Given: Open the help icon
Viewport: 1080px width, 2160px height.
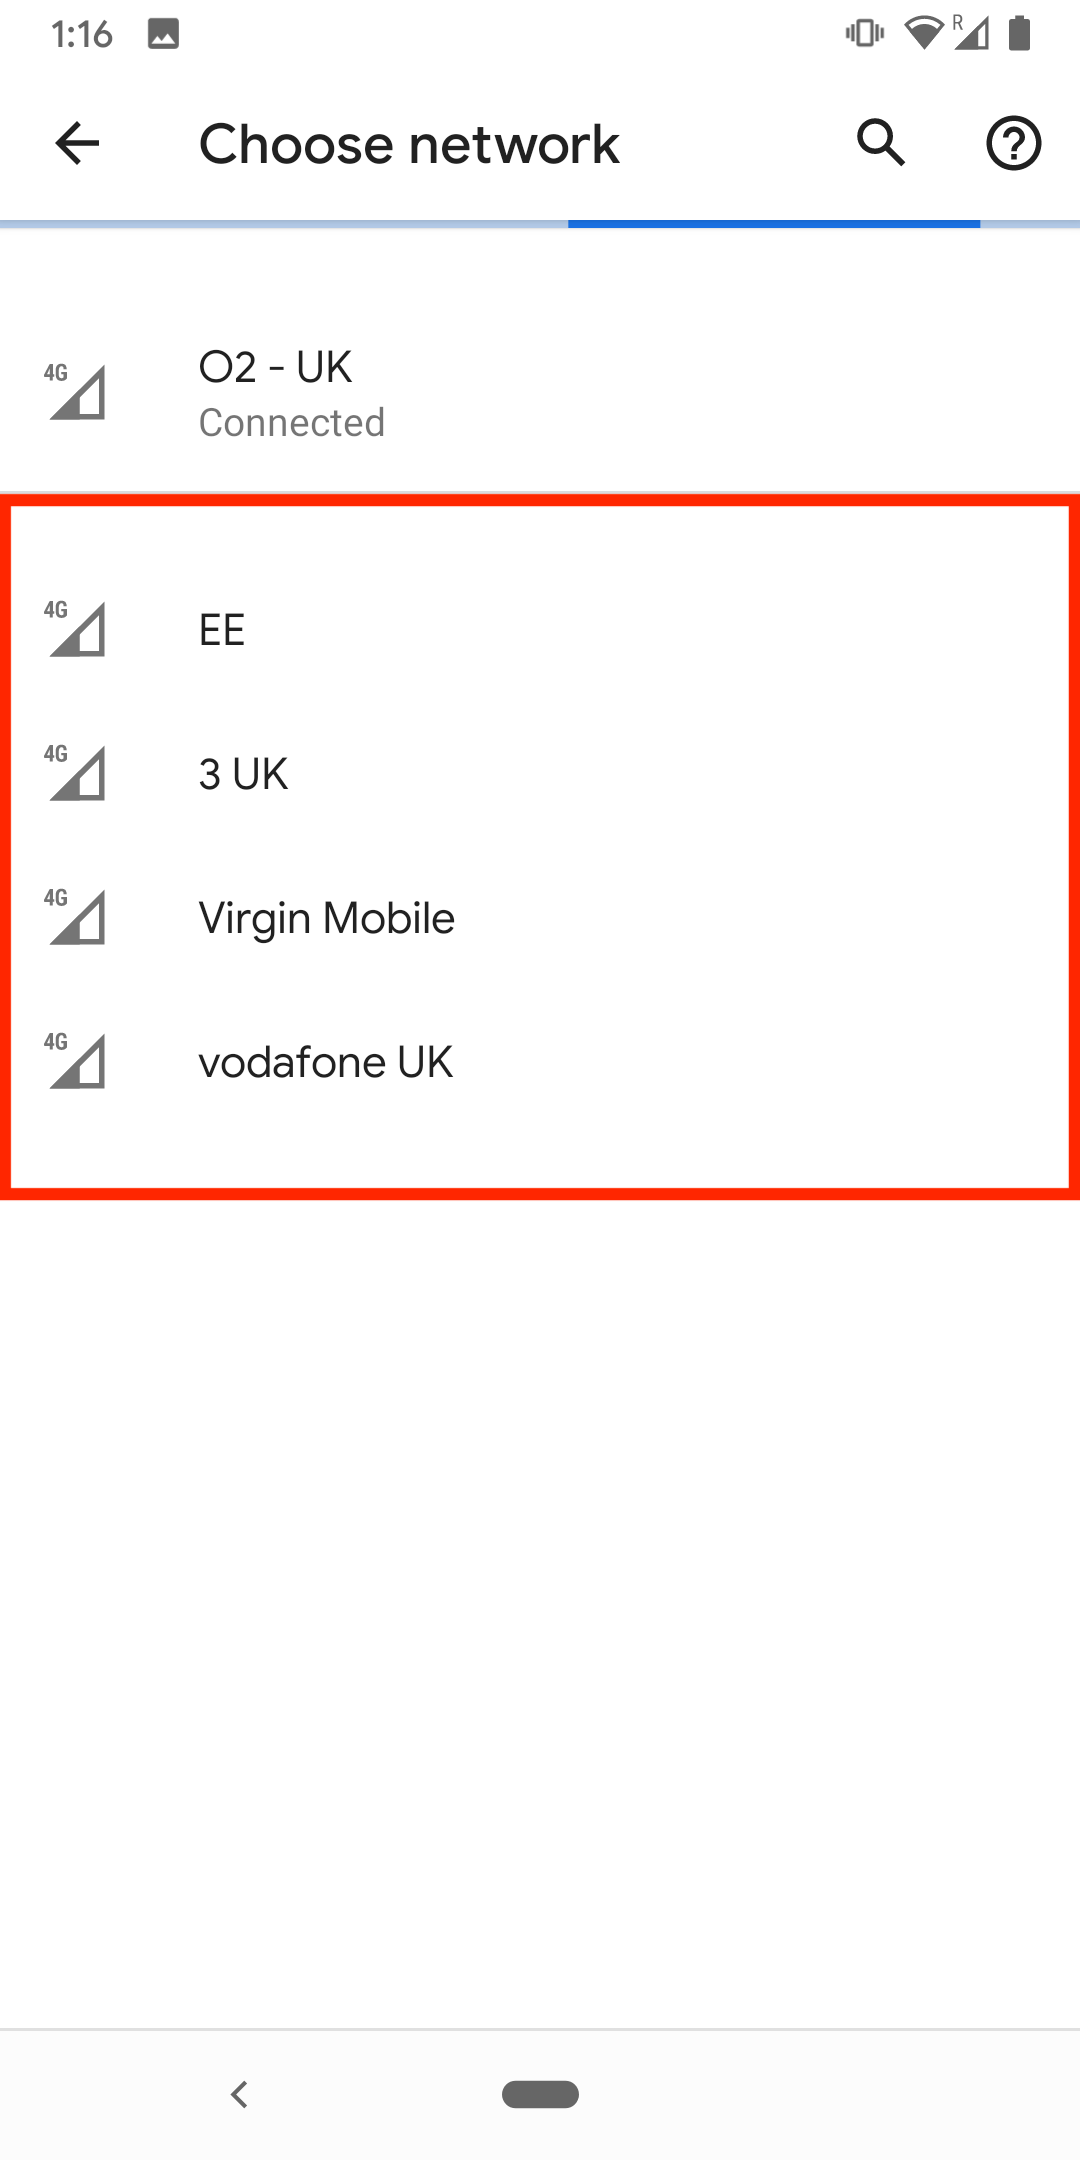Looking at the screenshot, I should pyautogui.click(x=1012, y=142).
